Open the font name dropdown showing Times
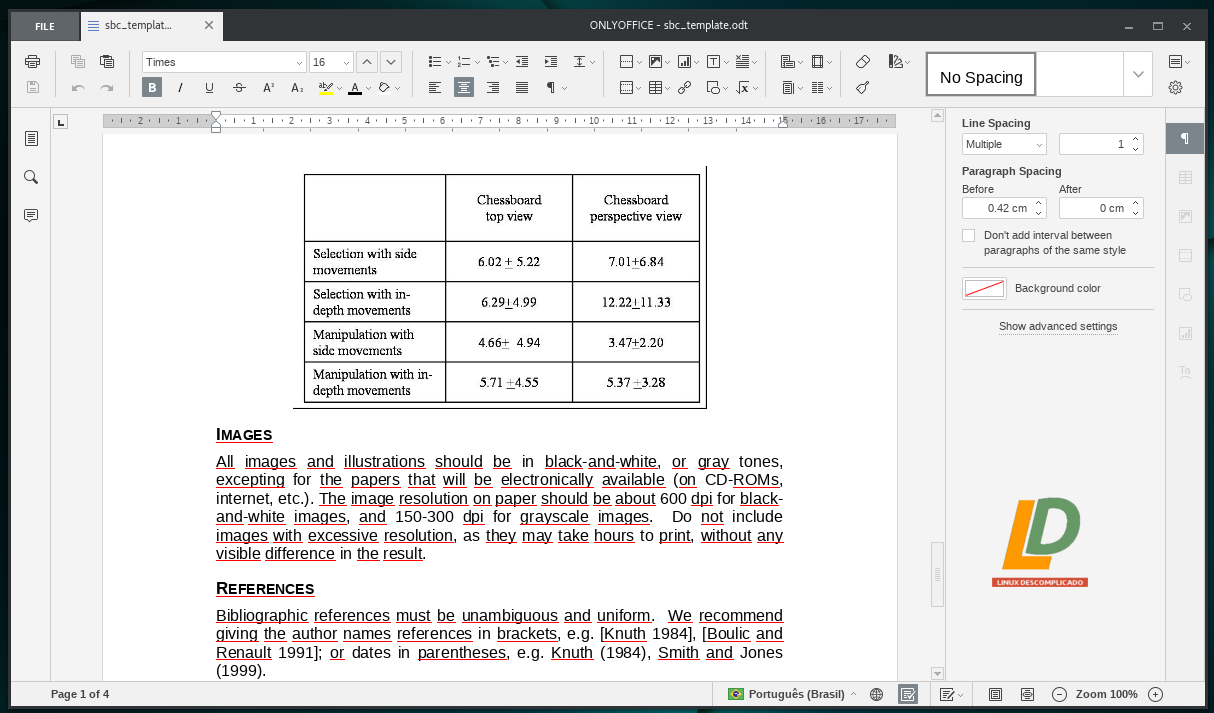Screen dimensions: 1214x713 pyautogui.click(x=223, y=62)
